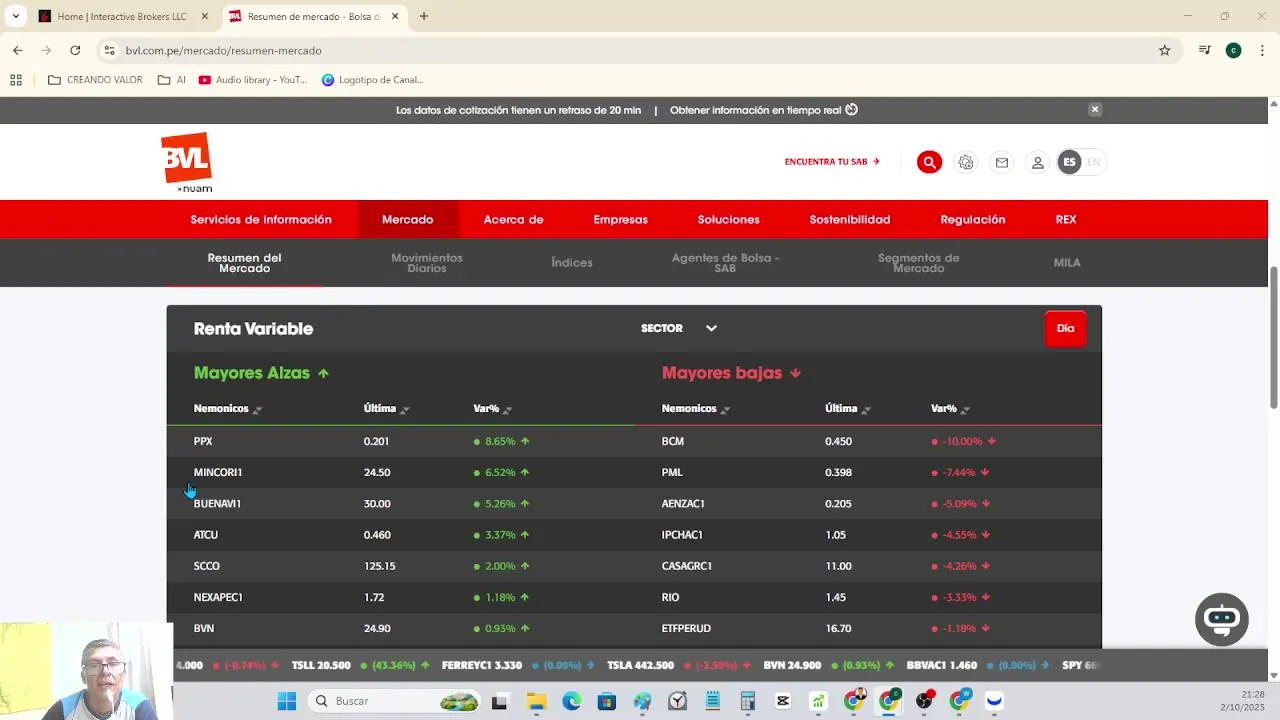Select the Índices tab
The height and width of the screenshot is (720, 1280).
572,263
